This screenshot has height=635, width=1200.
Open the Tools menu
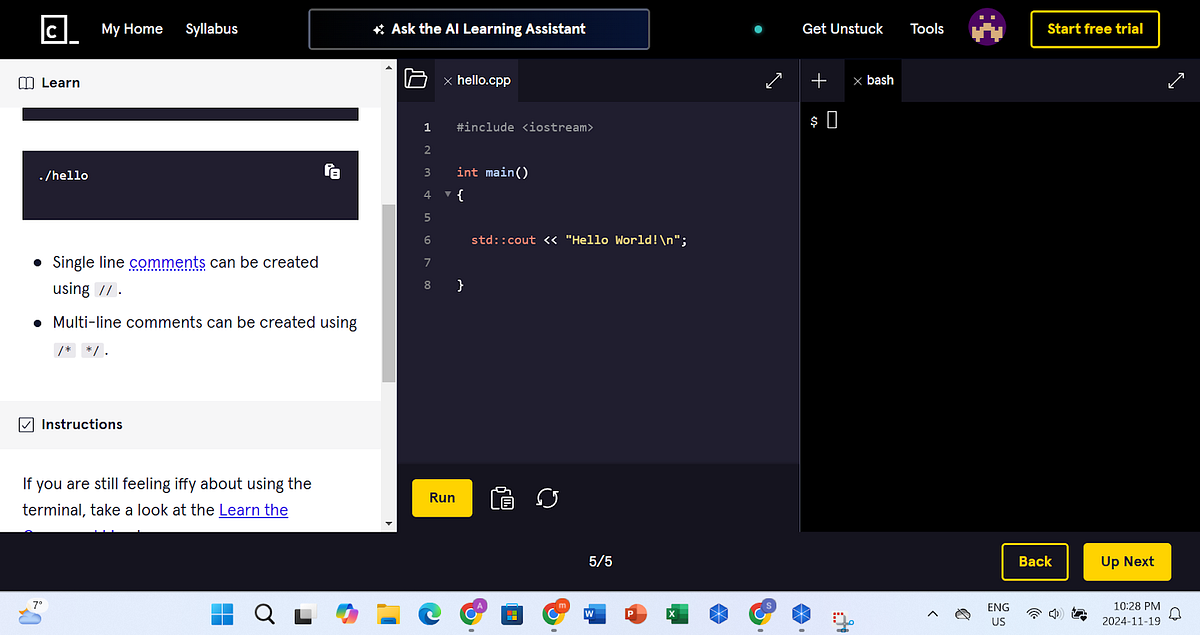pyautogui.click(x=927, y=29)
